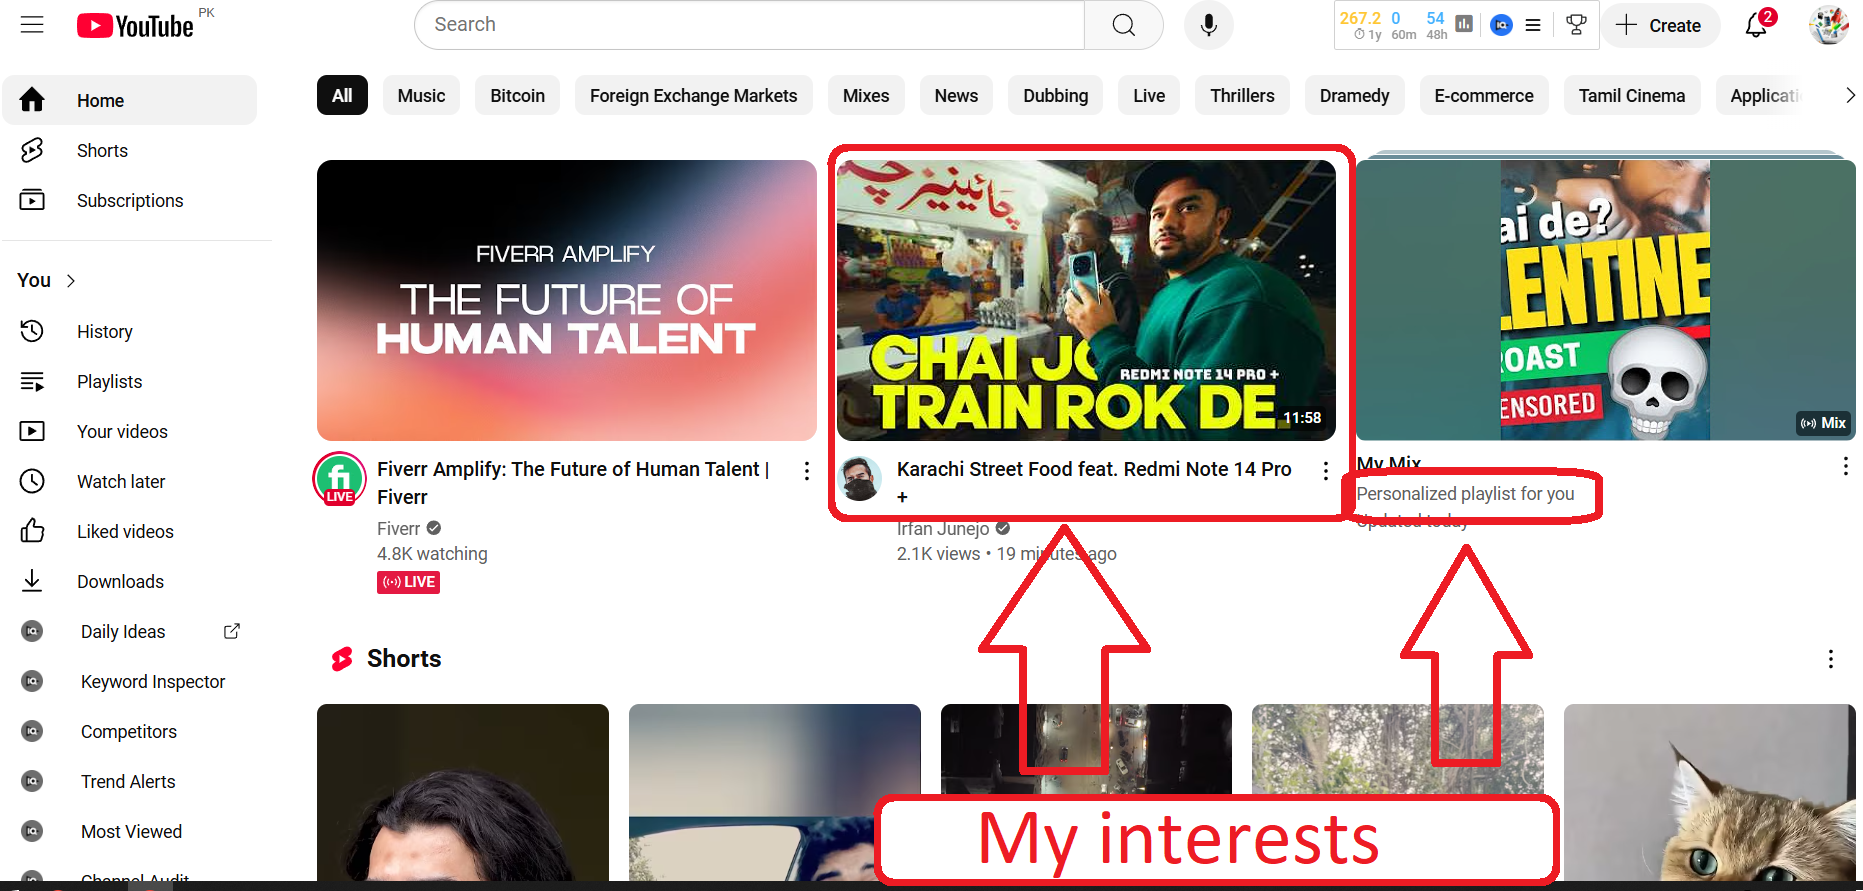Select the Live filter chip
This screenshot has width=1863, height=891.
pyautogui.click(x=1149, y=95)
